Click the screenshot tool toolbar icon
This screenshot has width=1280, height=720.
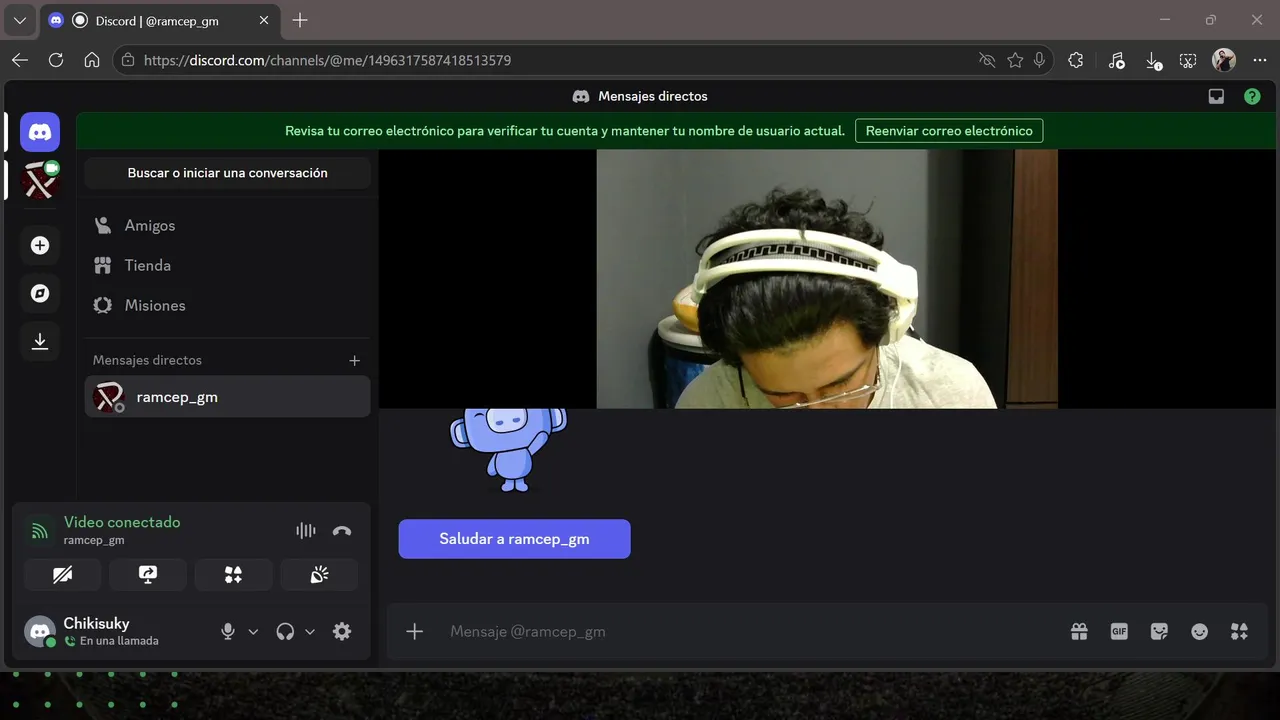[1188, 60]
